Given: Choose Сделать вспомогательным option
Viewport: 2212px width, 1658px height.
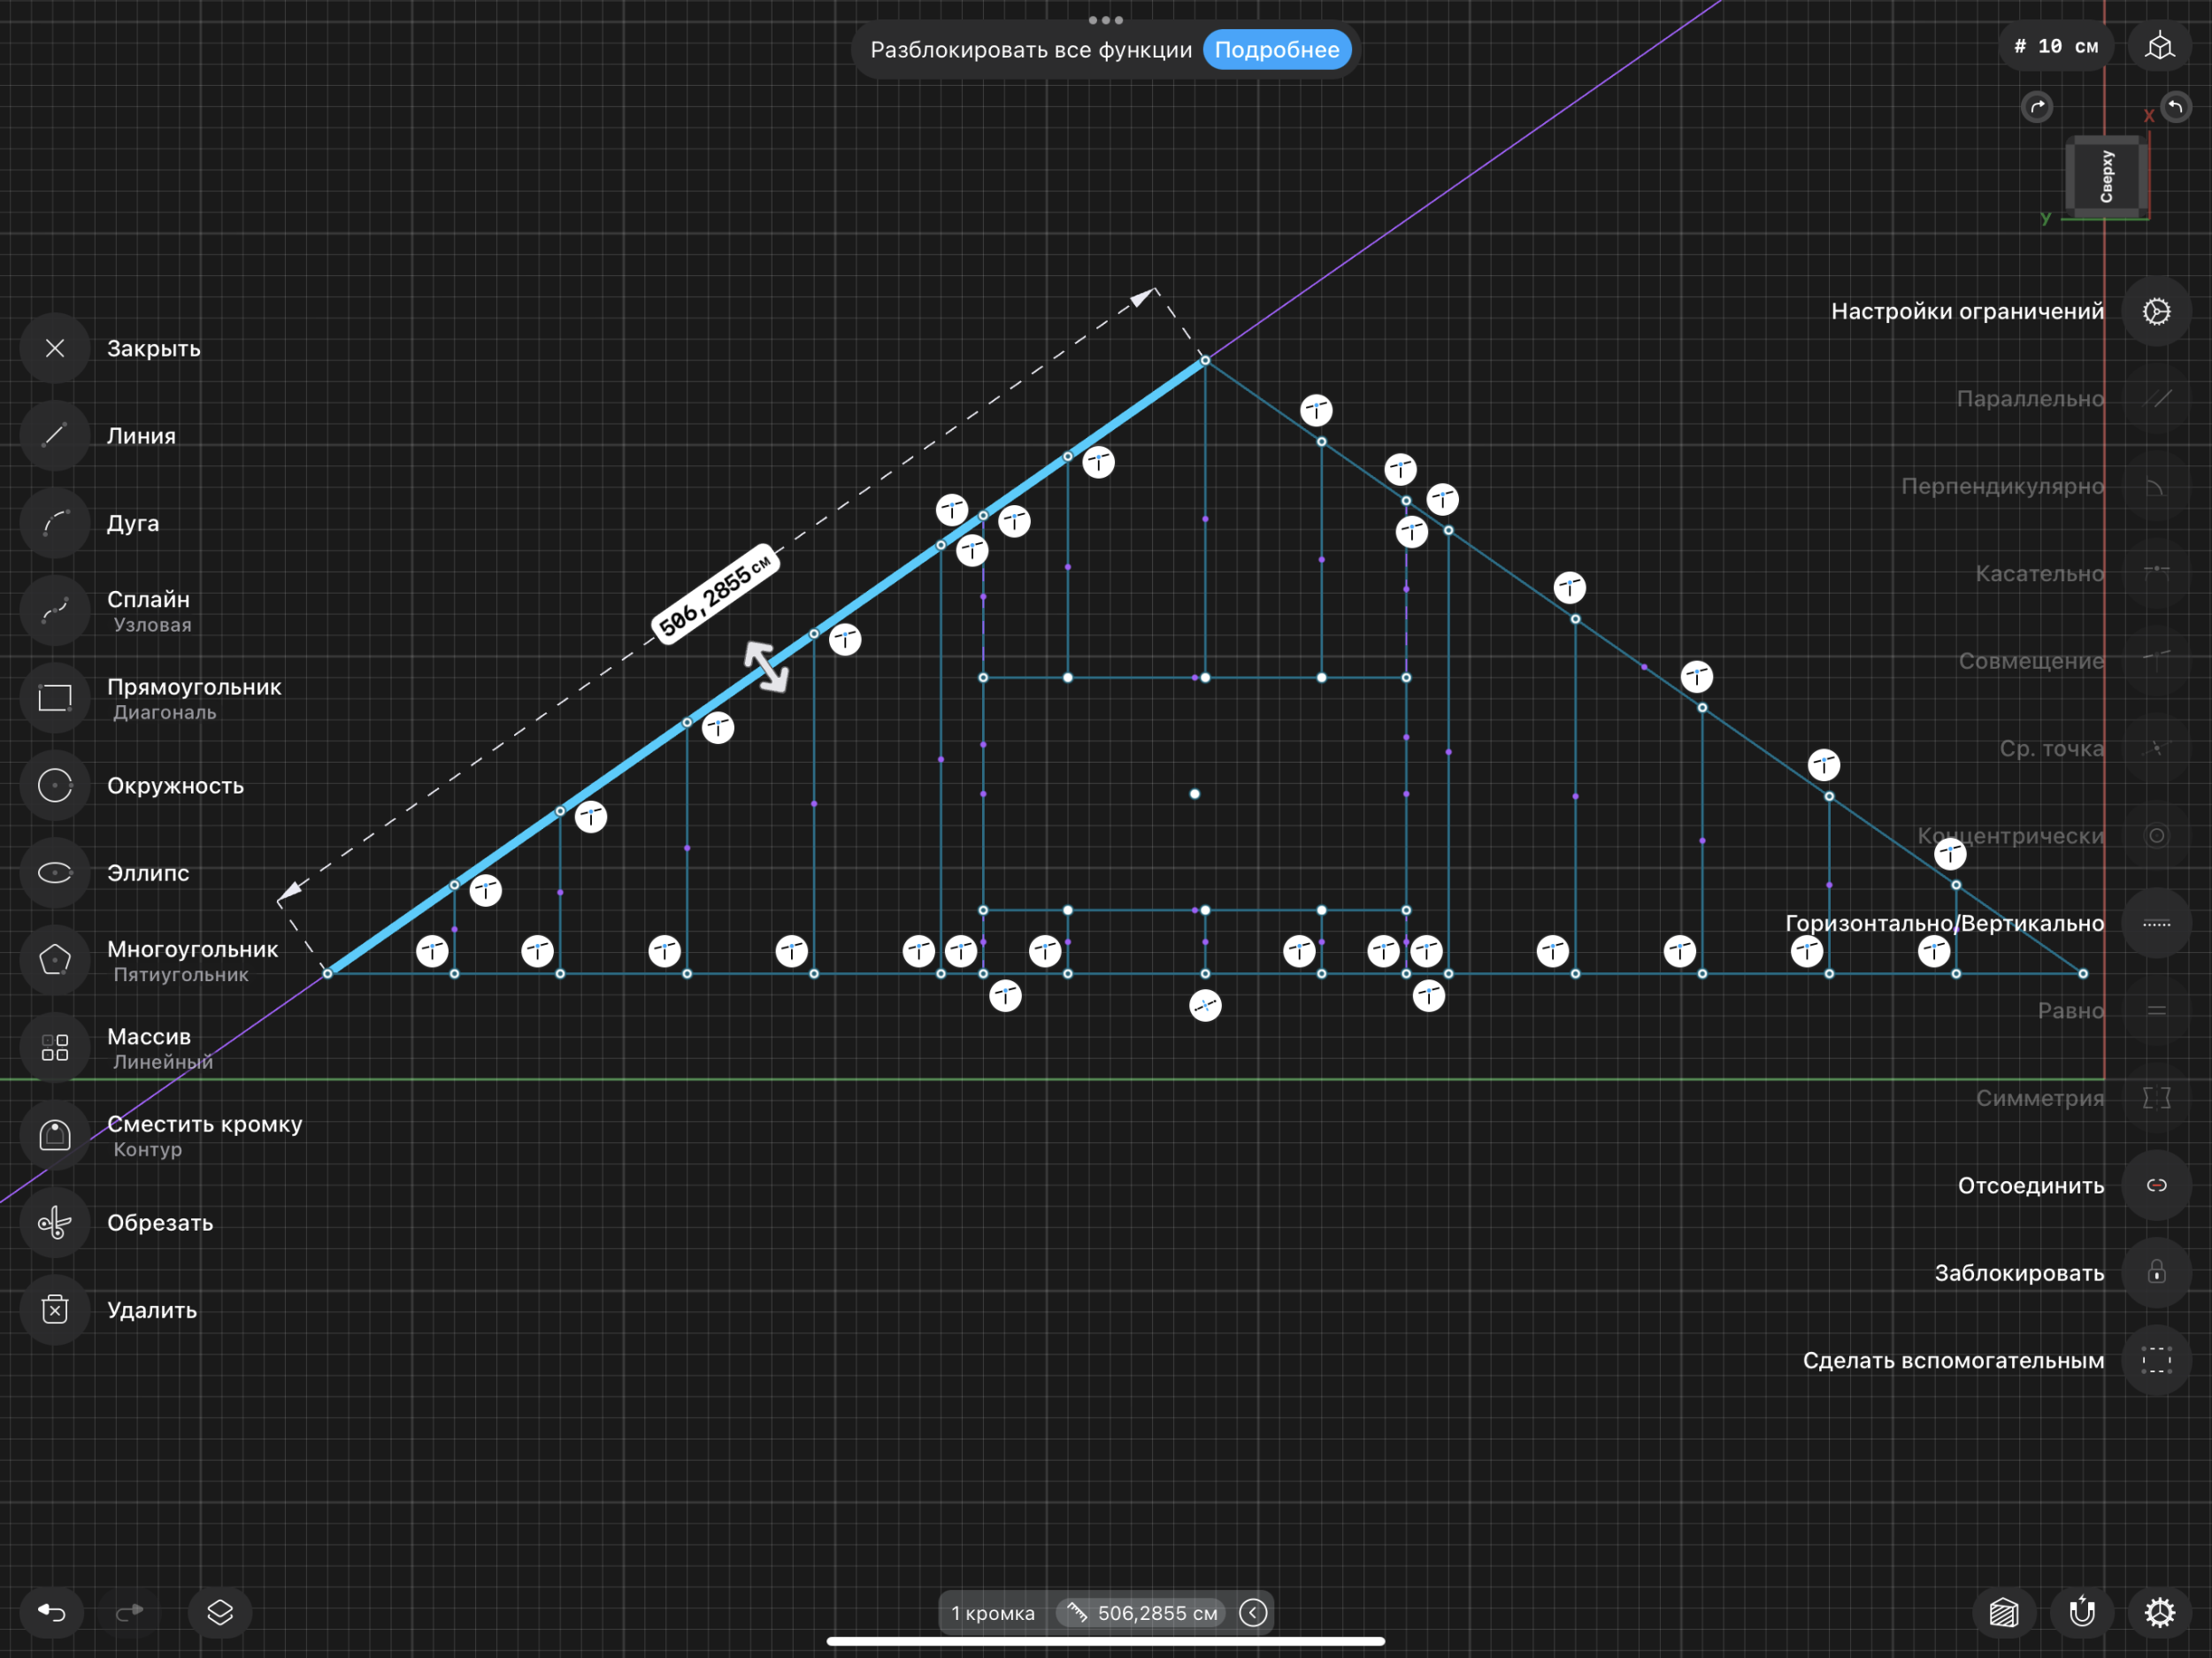Looking at the screenshot, I should click(x=2156, y=1361).
